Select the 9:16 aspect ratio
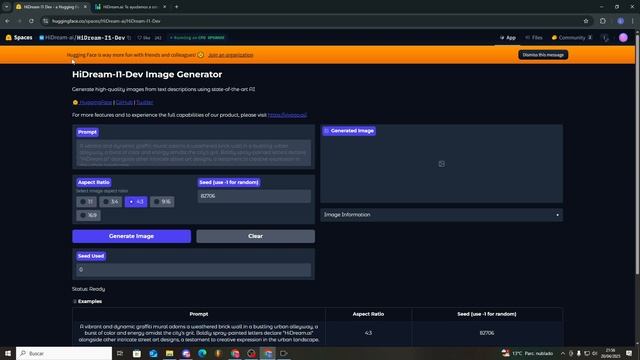Image resolution: width=640 pixels, height=360 pixels. point(162,202)
